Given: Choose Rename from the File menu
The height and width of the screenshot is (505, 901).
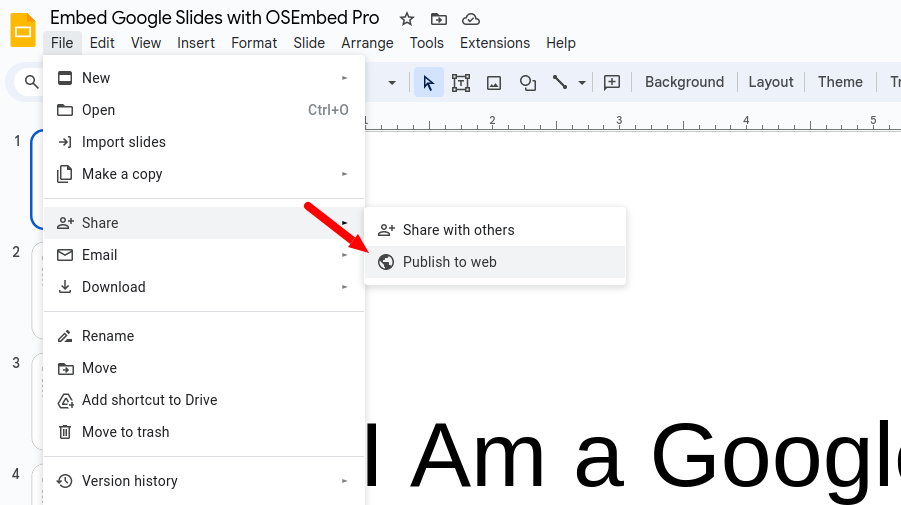Looking at the screenshot, I should point(204,336).
